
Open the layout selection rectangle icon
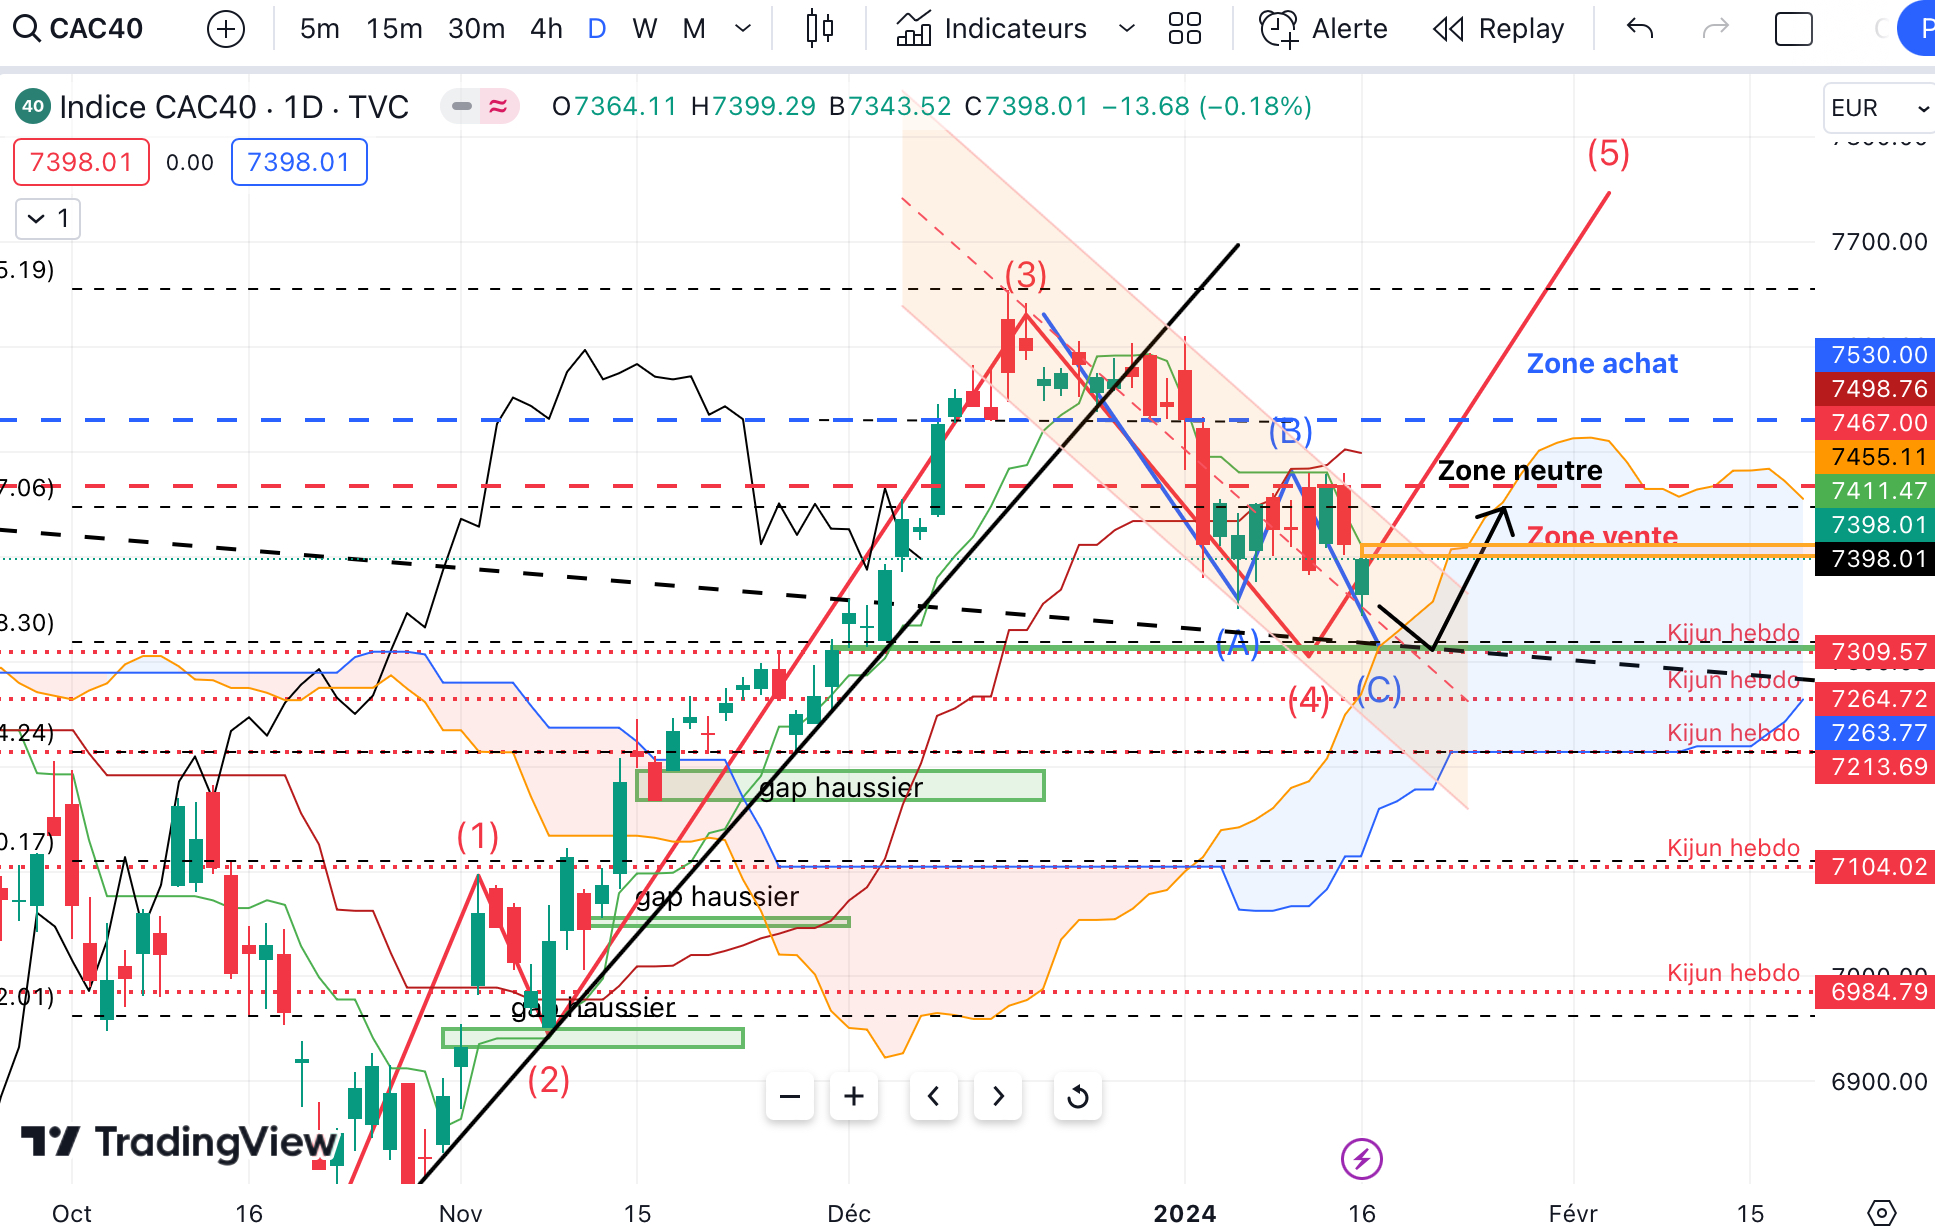(x=1793, y=29)
